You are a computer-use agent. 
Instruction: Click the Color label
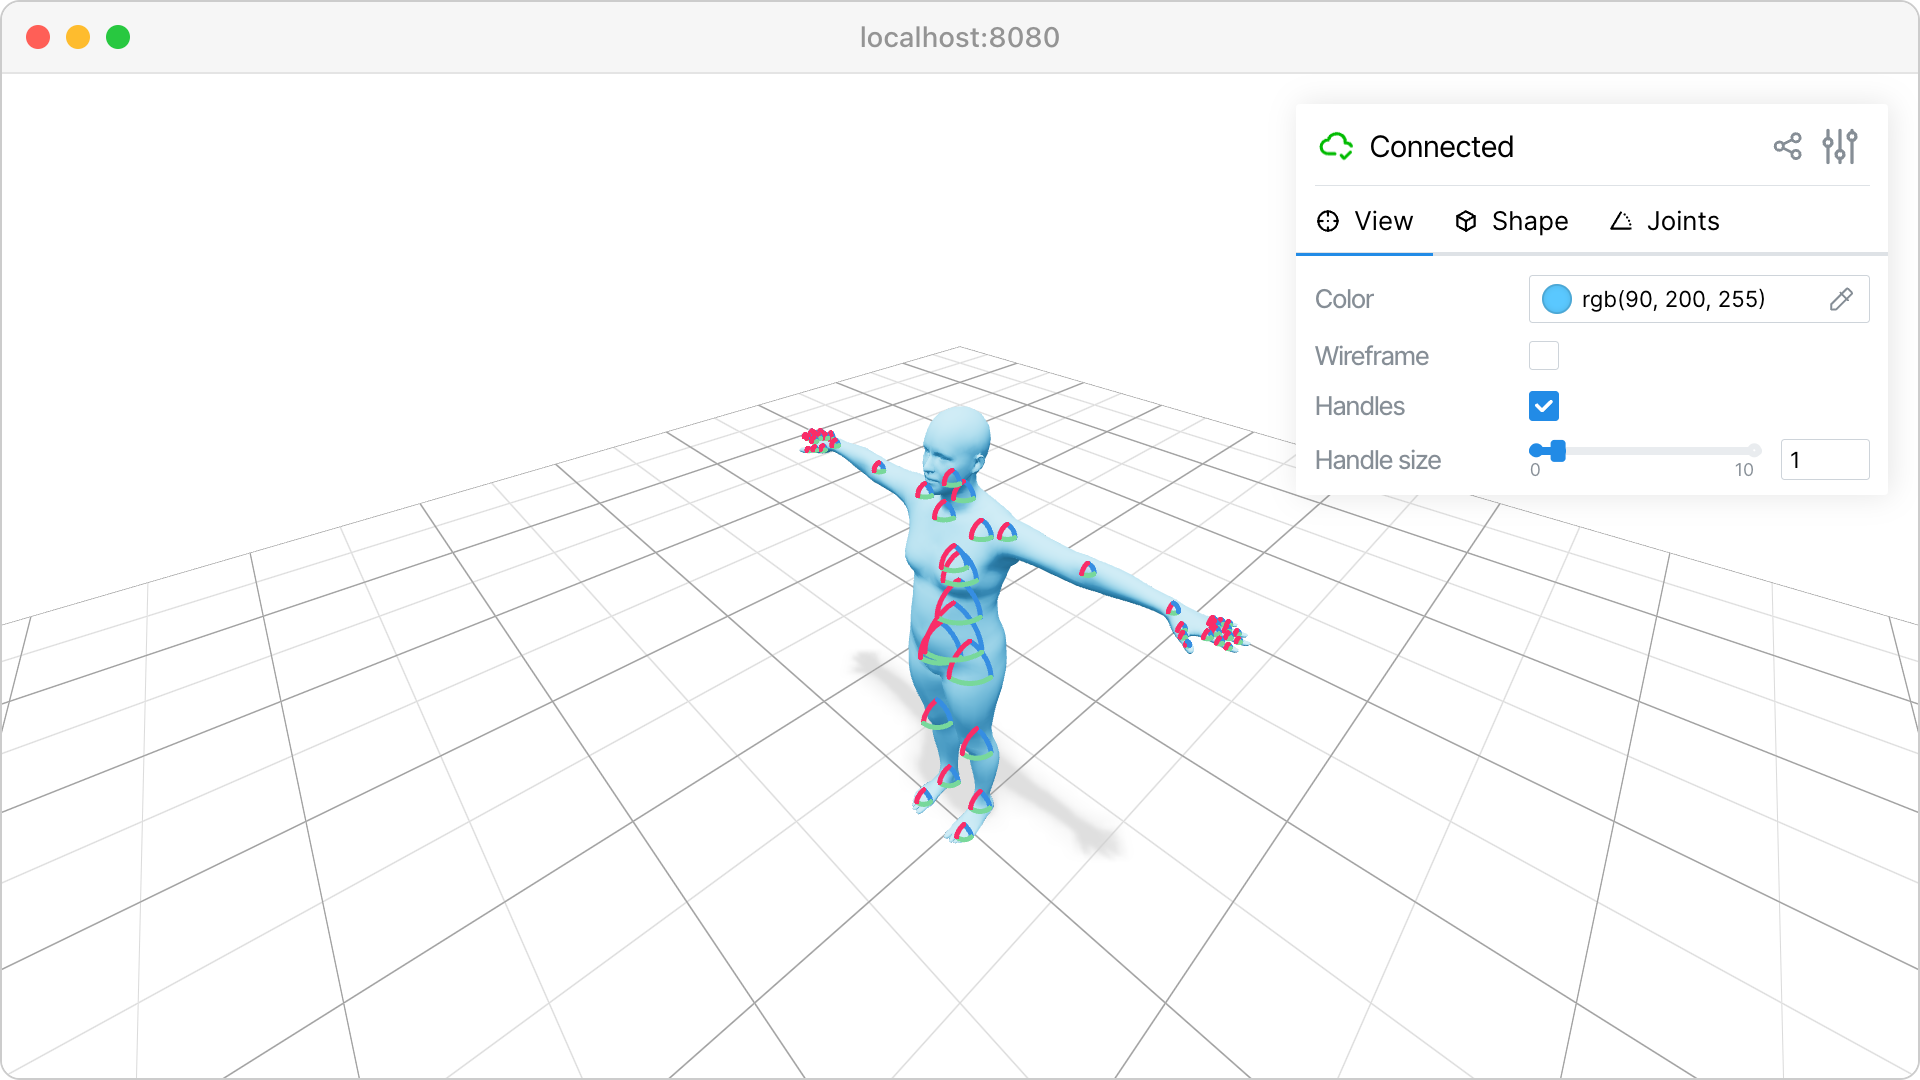tap(1344, 299)
